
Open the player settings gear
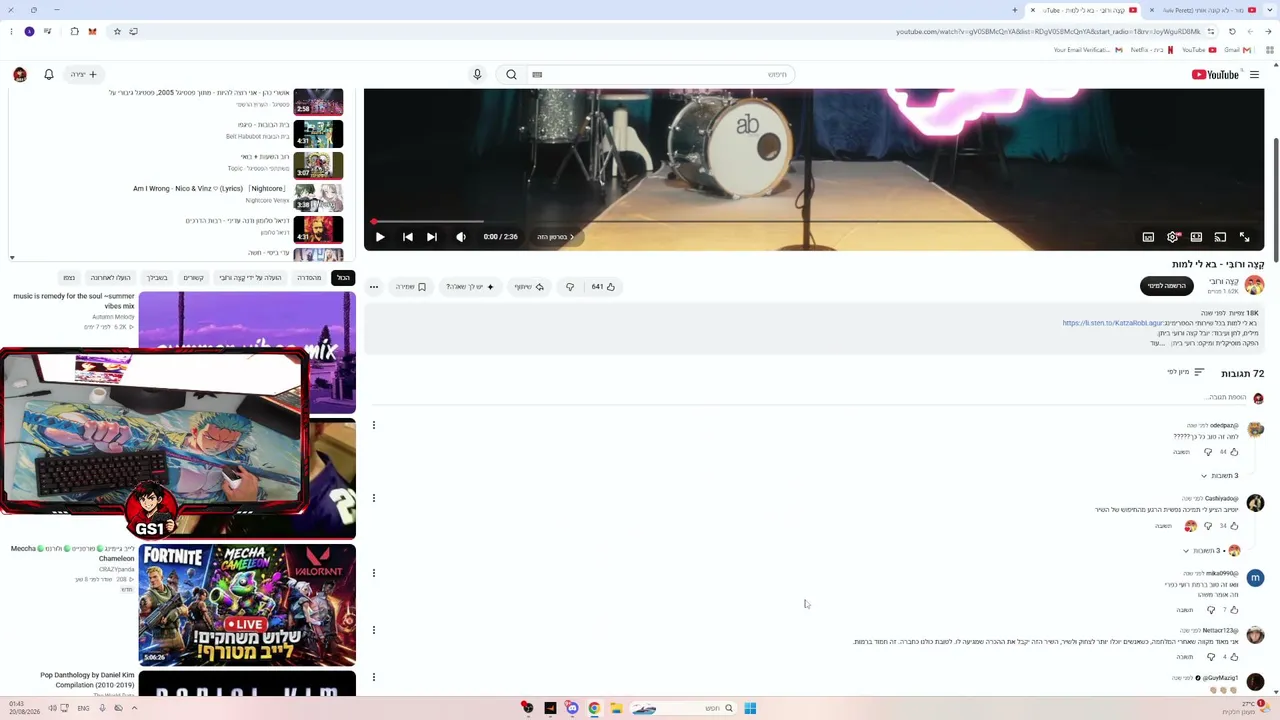[1172, 237]
